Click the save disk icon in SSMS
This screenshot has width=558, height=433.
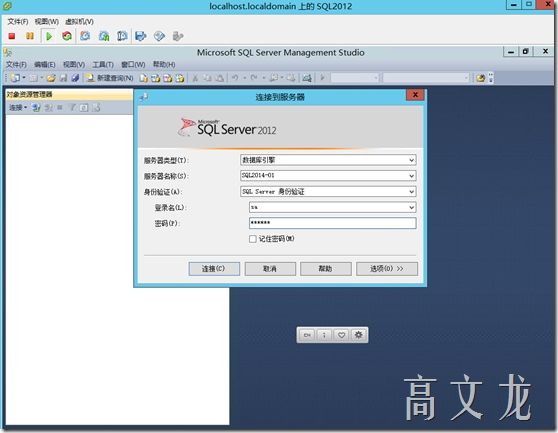coord(63,78)
